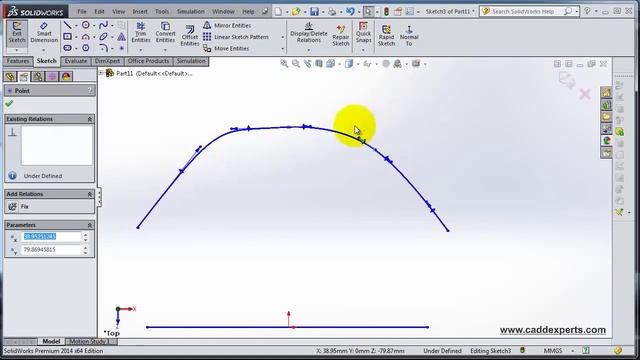Select the Corner Rectangle tool
The height and width of the screenshot is (360, 640).
(x=67, y=37)
